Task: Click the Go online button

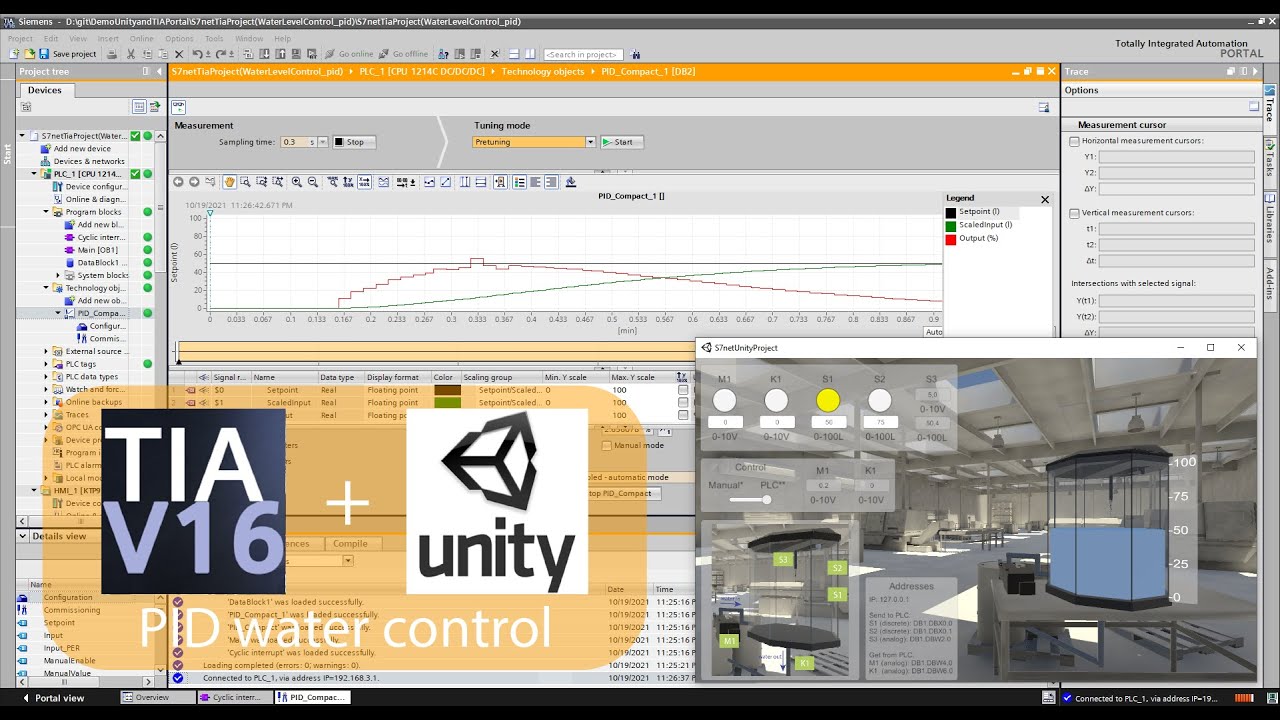Action: (x=349, y=54)
